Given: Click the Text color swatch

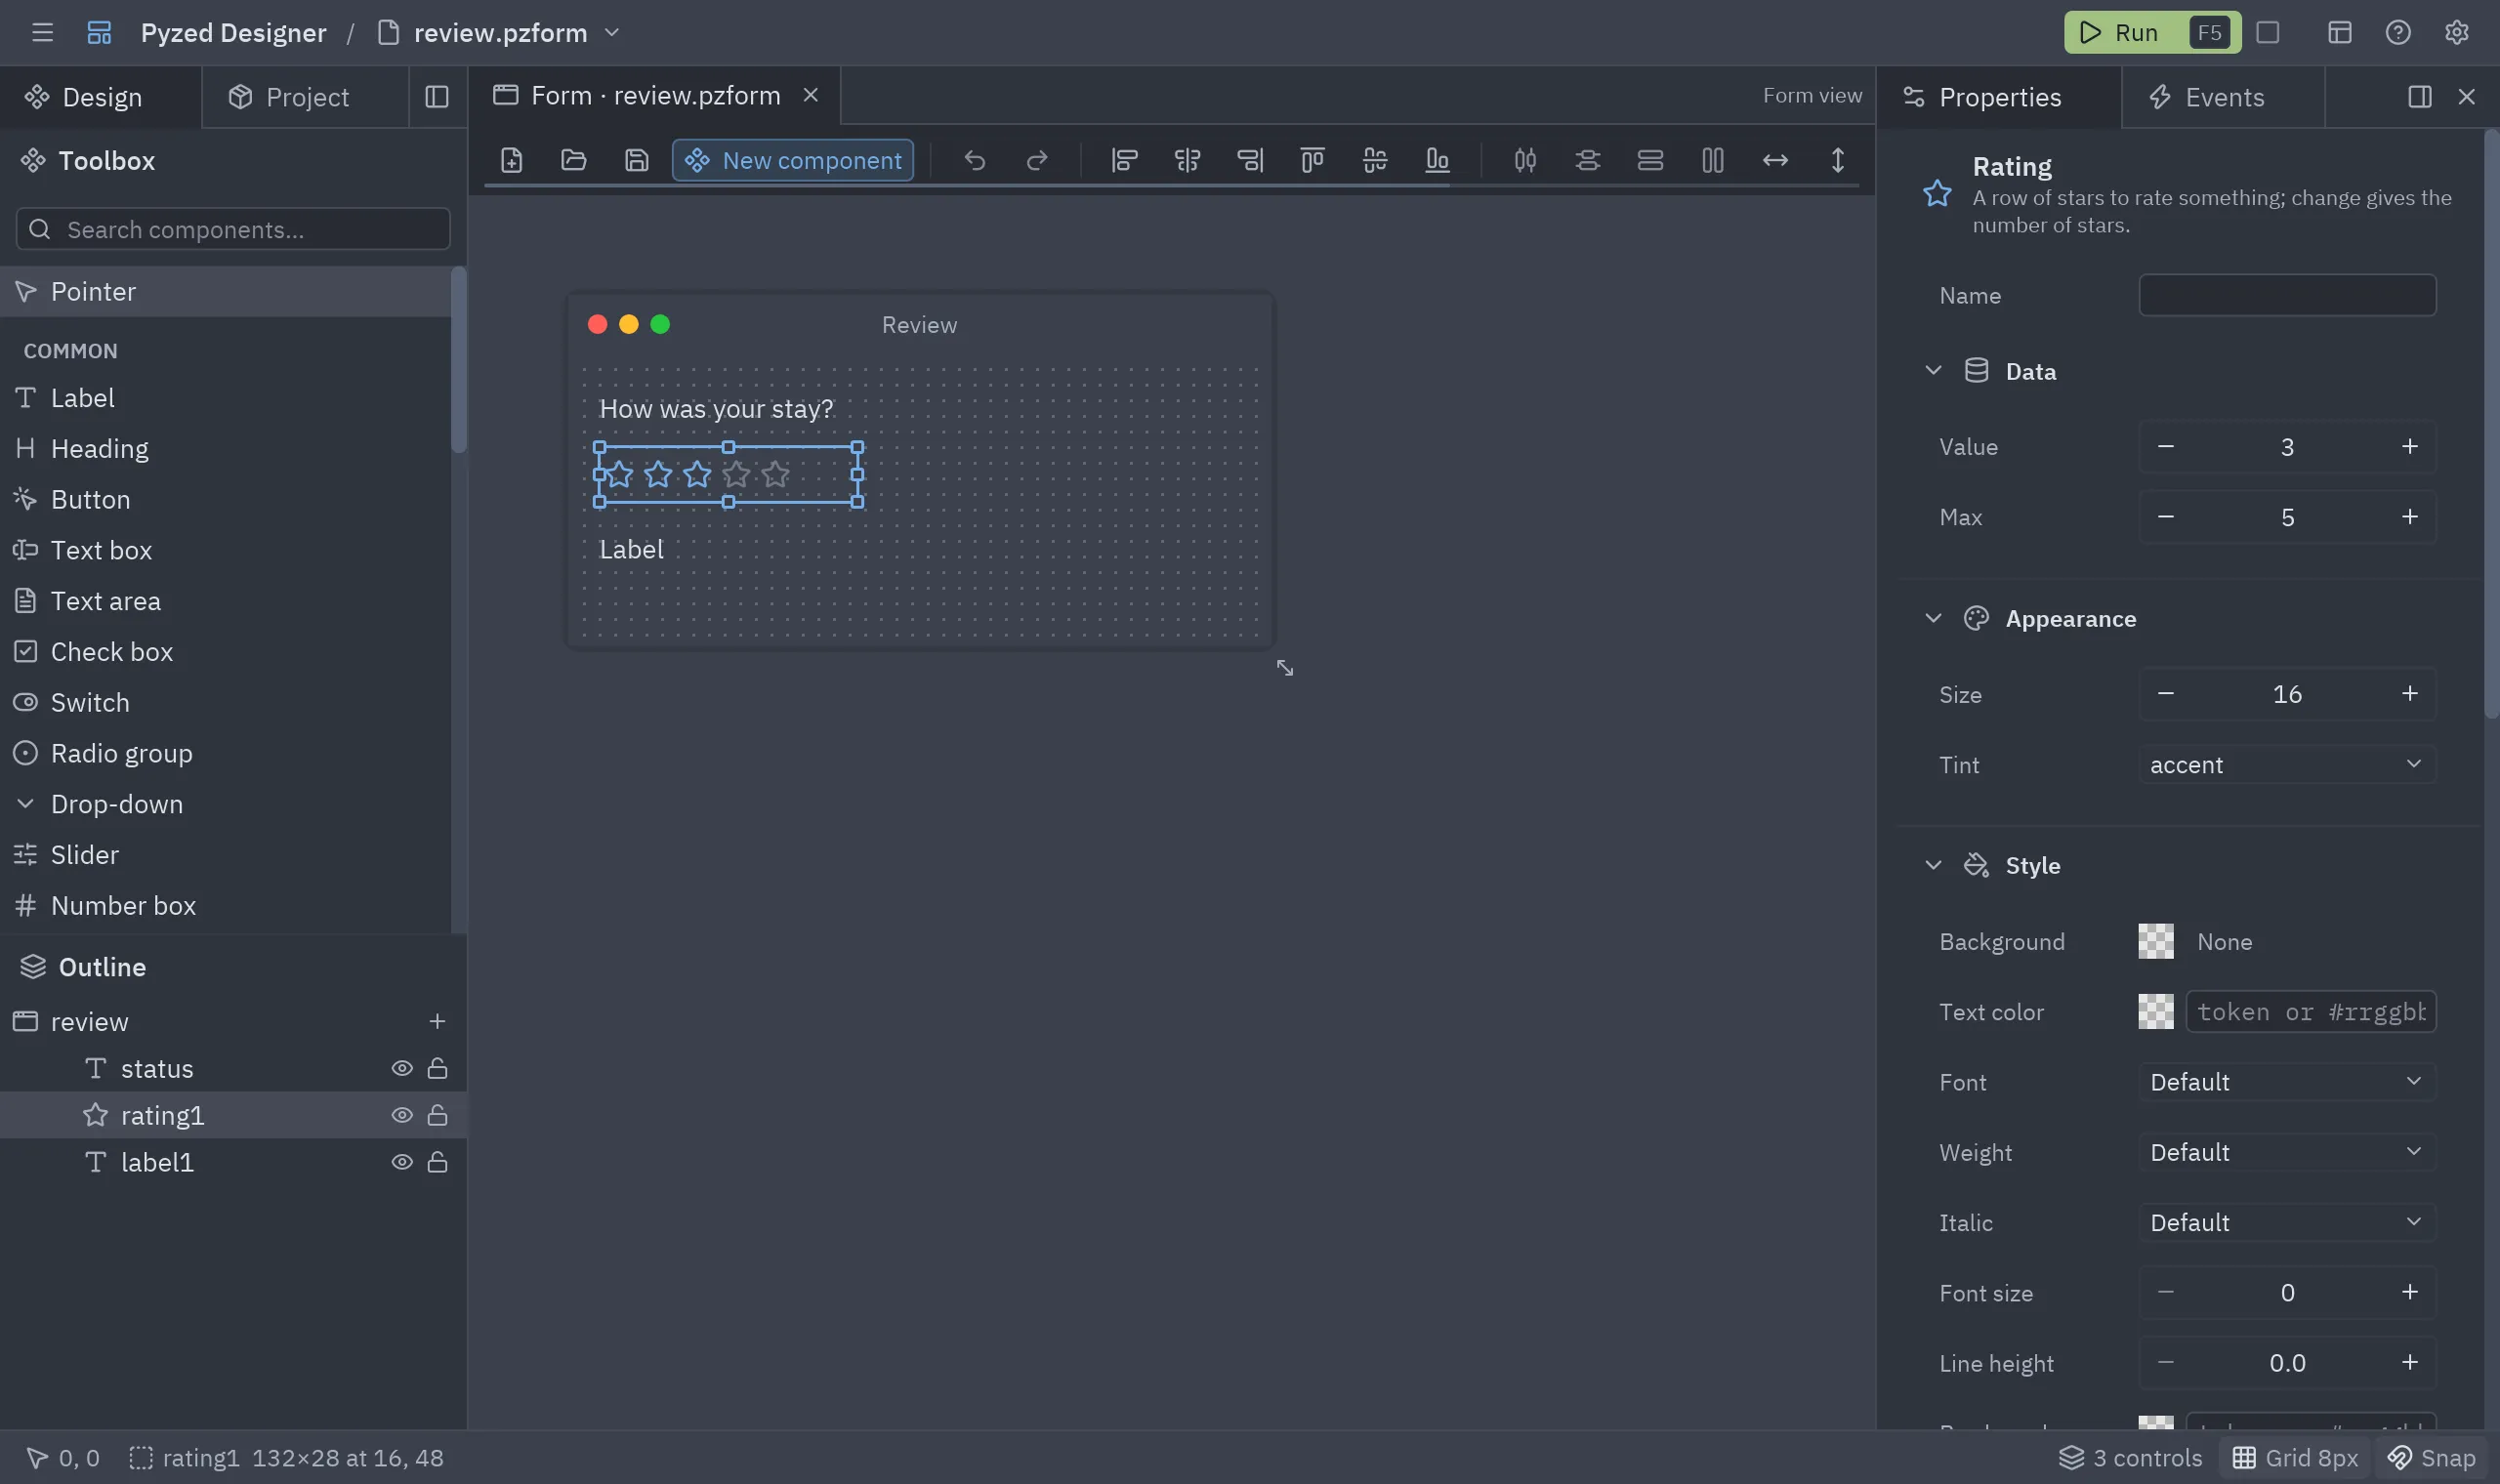Looking at the screenshot, I should pyautogui.click(x=2155, y=1011).
